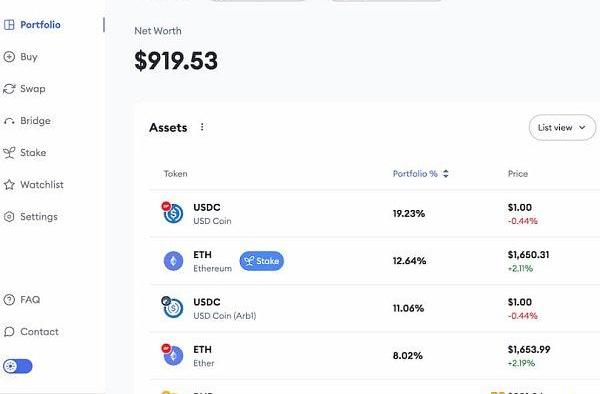600x394 pixels.
Task: Open USDC USD Coin (Arb1) row
Action: click(x=375, y=308)
